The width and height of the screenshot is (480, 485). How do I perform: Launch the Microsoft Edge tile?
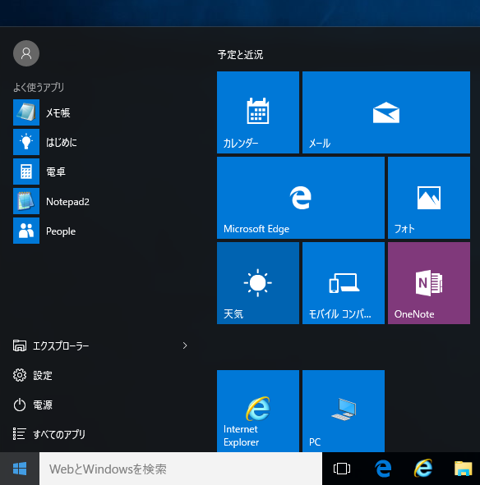301,198
